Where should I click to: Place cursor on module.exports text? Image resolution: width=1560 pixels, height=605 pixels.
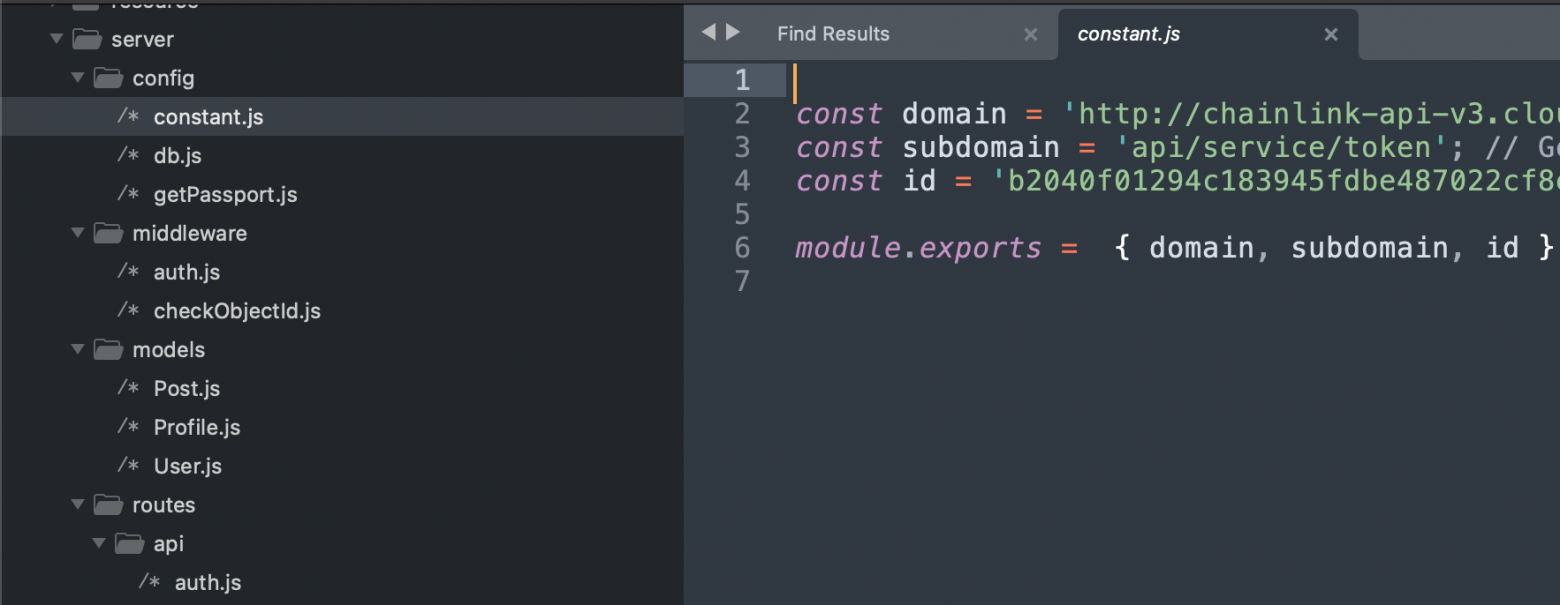click(918, 248)
